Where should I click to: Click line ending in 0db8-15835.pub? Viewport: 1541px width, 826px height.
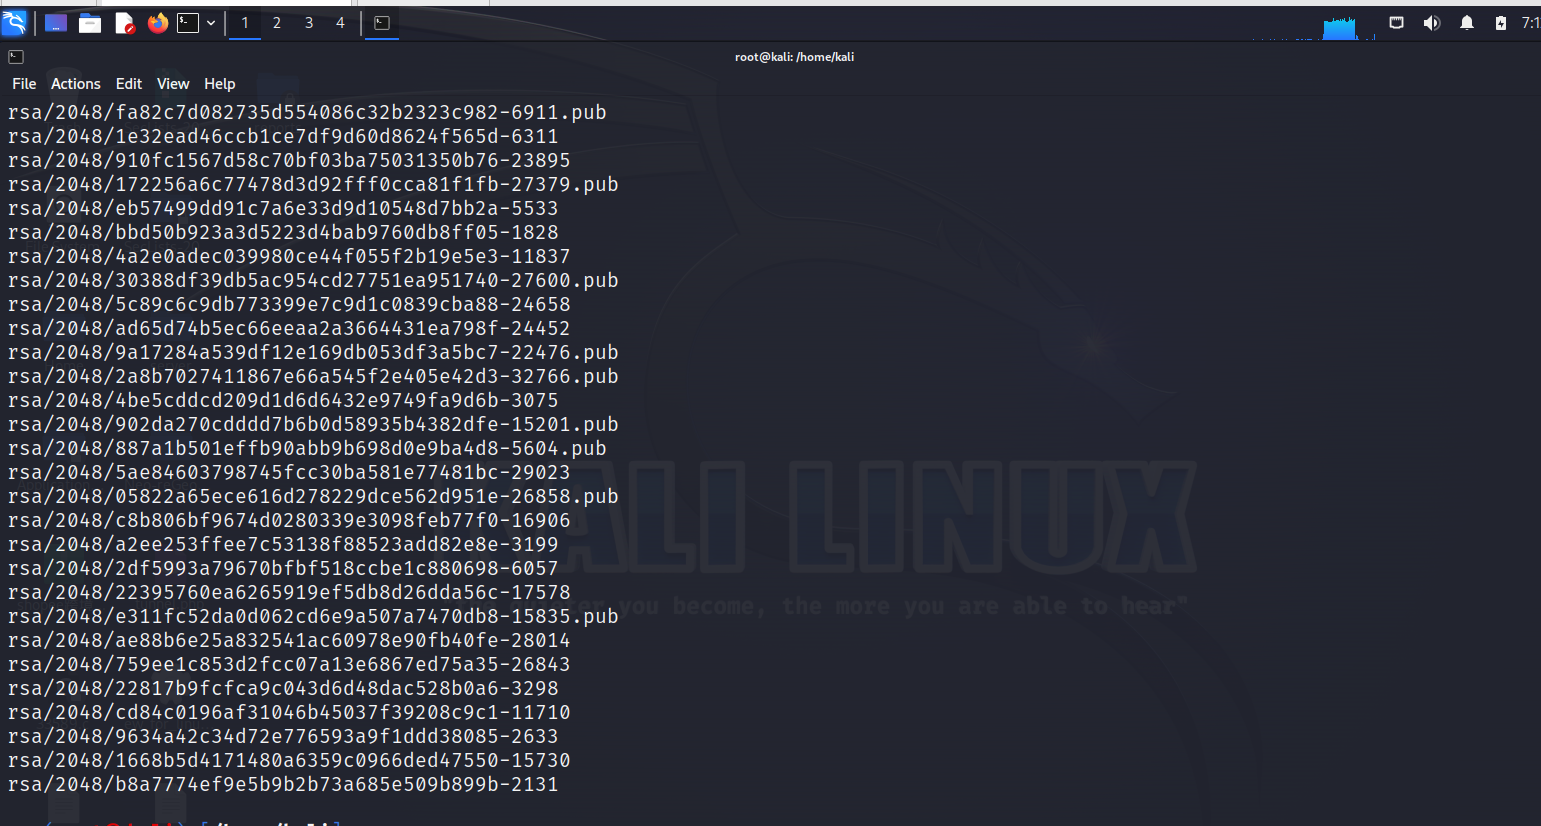tap(313, 616)
